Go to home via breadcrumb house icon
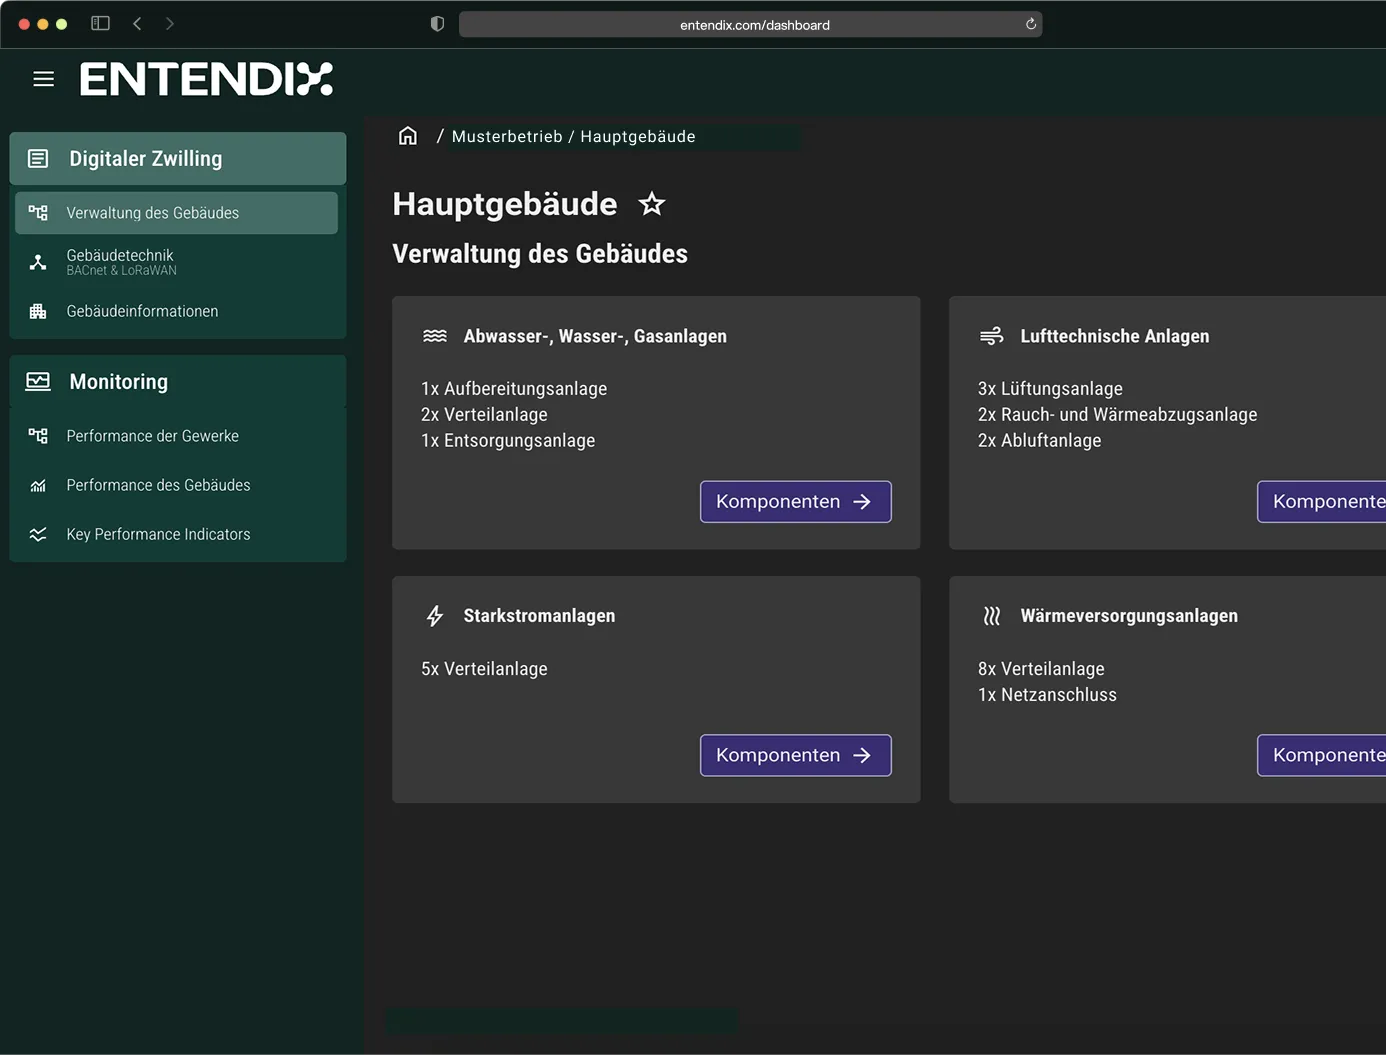 point(408,136)
